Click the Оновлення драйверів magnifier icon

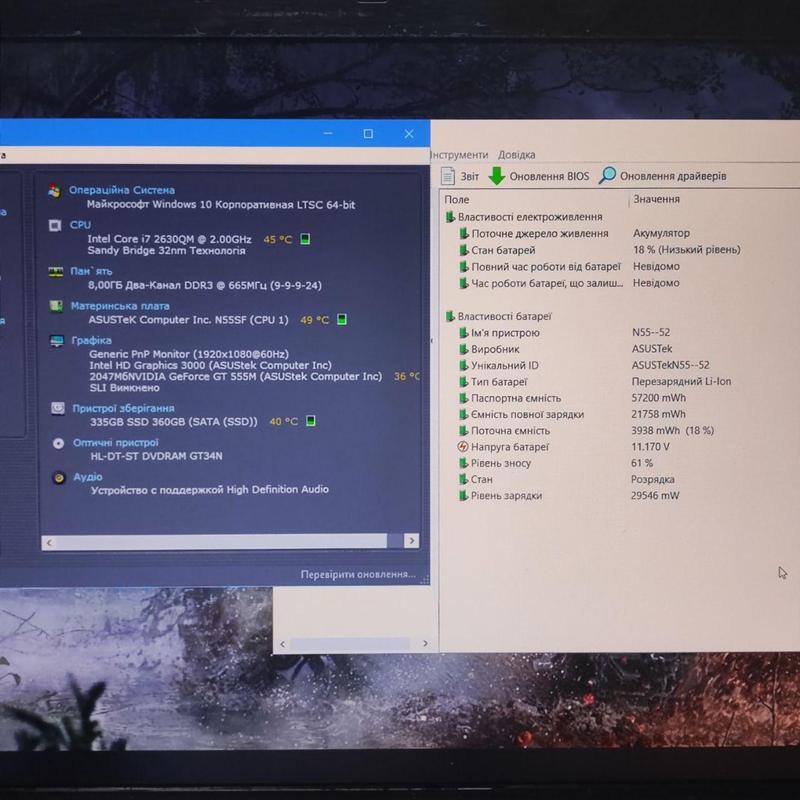point(607,177)
